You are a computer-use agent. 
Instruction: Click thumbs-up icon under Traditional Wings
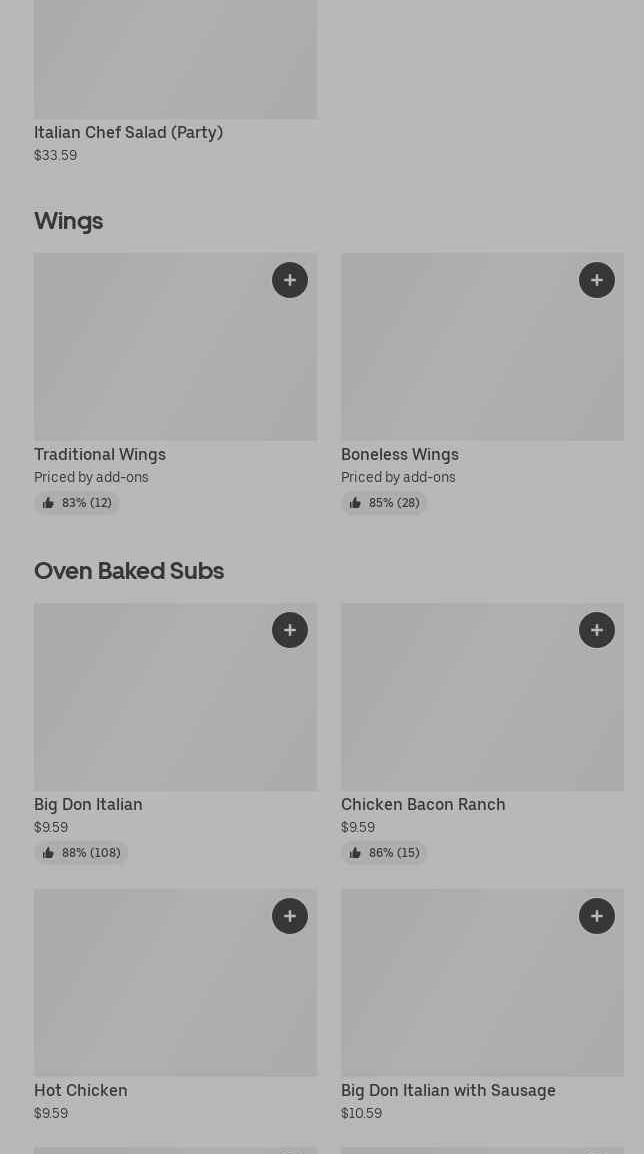48,503
